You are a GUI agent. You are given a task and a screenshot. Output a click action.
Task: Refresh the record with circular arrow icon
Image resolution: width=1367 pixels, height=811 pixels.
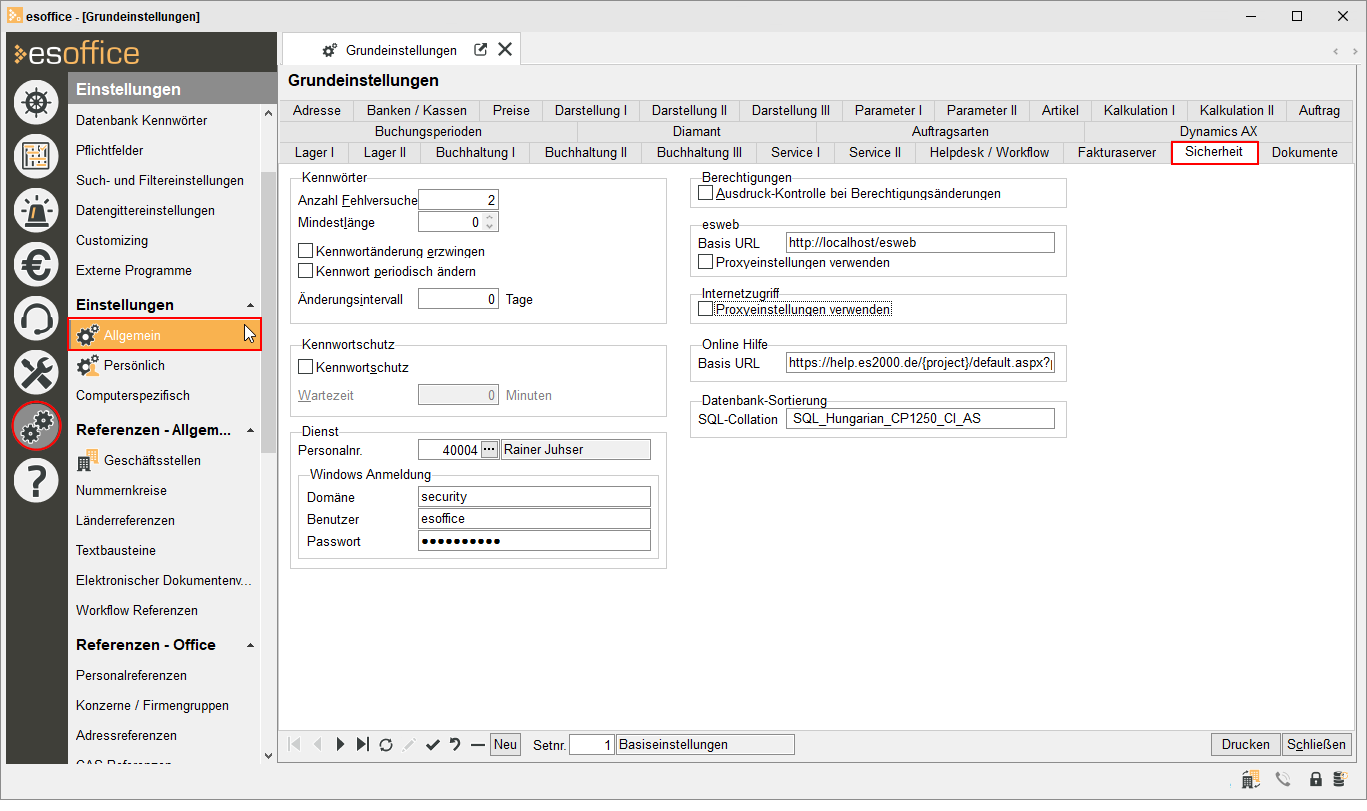coord(386,744)
